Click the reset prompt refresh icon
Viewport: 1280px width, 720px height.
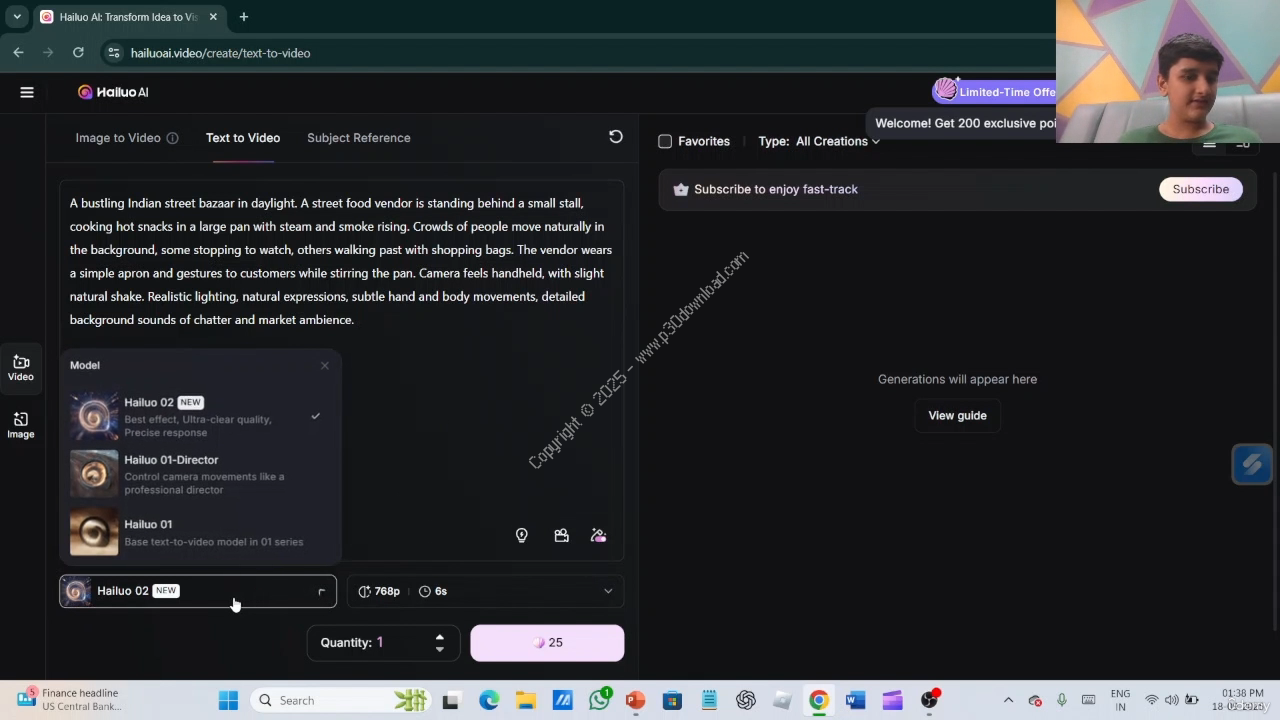click(616, 137)
